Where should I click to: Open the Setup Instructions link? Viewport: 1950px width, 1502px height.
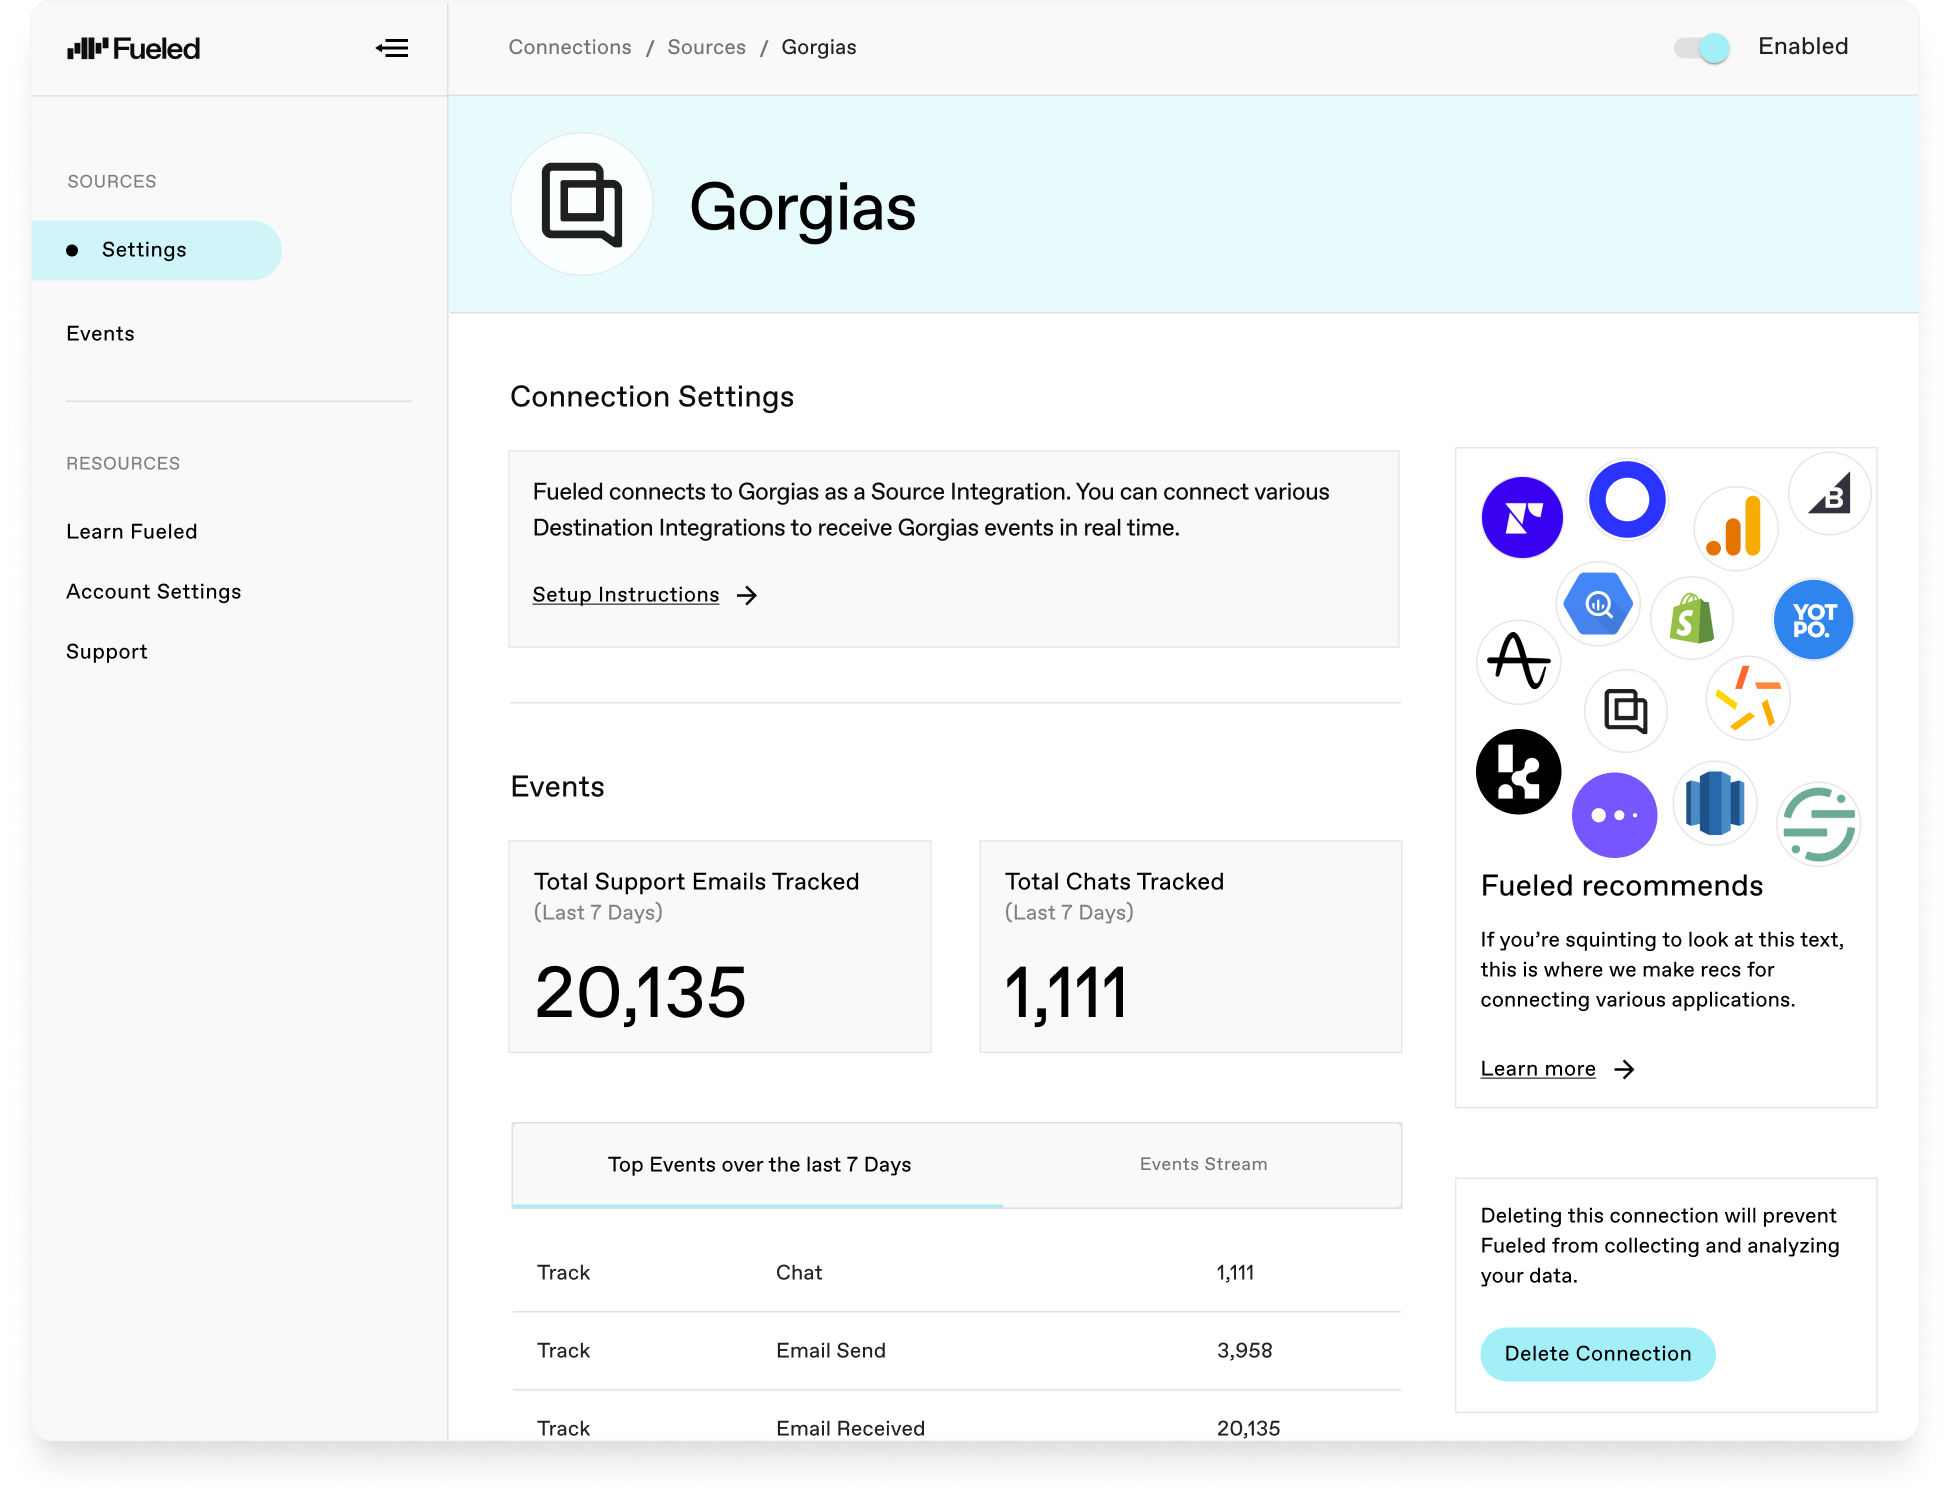tap(626, 595)
